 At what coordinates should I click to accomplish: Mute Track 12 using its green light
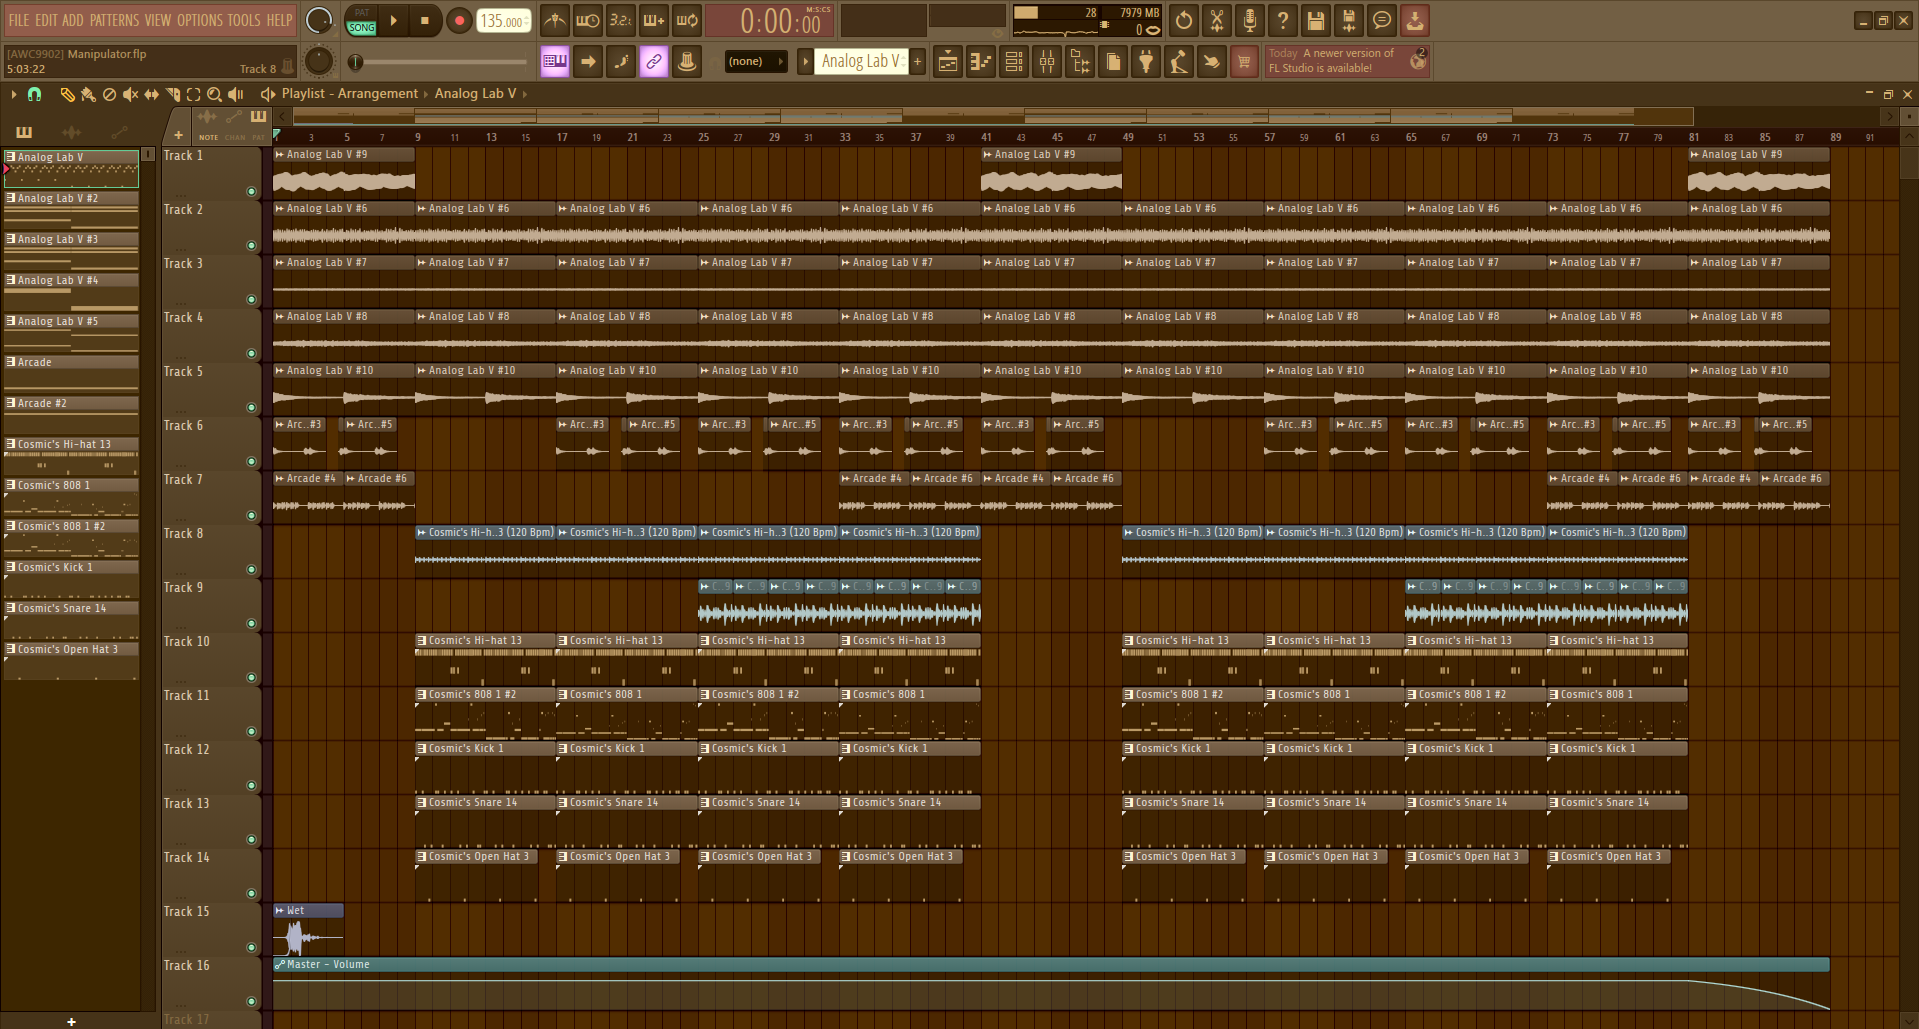pyautogui.click(x=251, y=785)
